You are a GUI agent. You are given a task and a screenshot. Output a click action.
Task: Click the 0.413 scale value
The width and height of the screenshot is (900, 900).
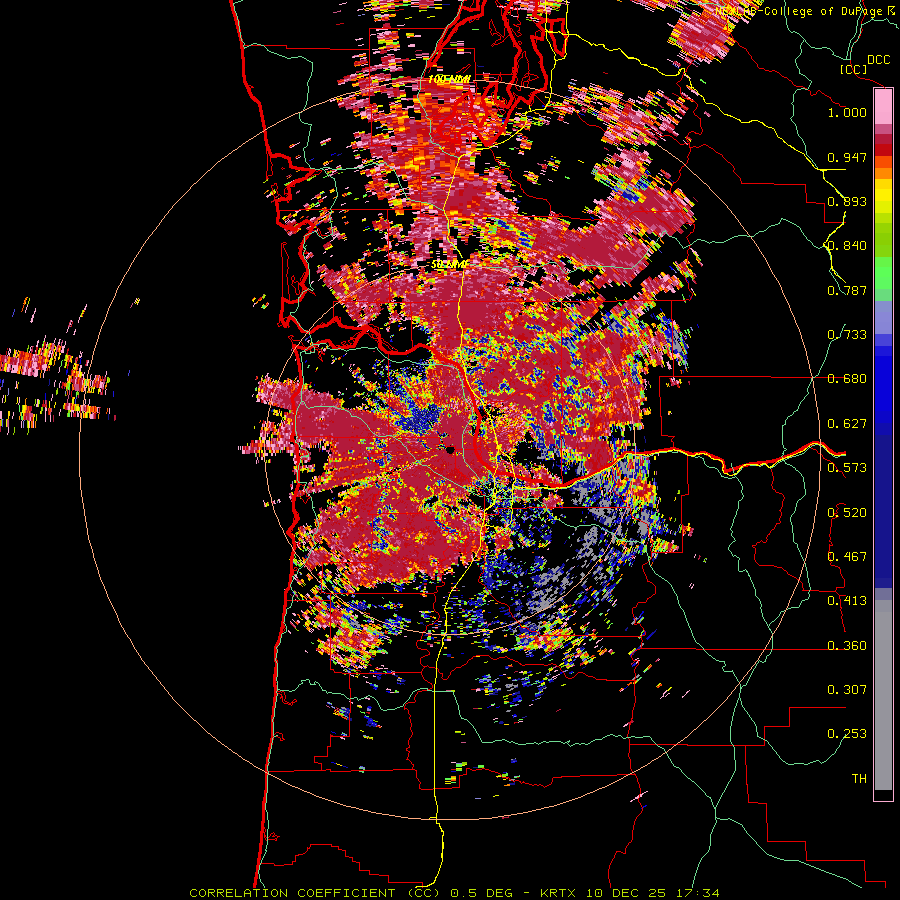pyautogui.click(x=847, y=601)
